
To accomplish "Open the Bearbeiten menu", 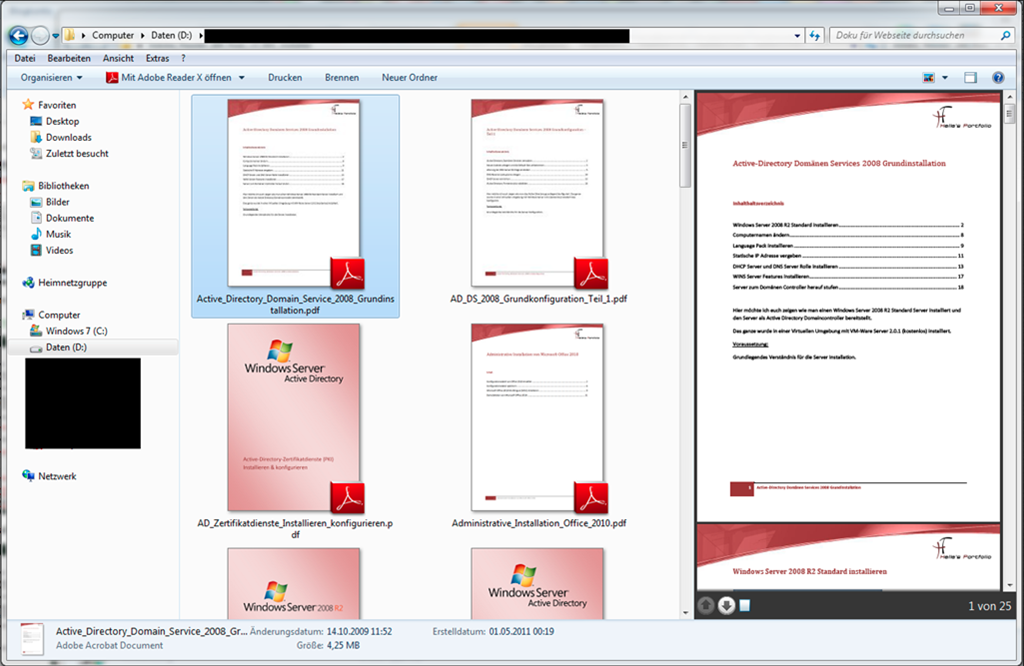I will [69, 58].
